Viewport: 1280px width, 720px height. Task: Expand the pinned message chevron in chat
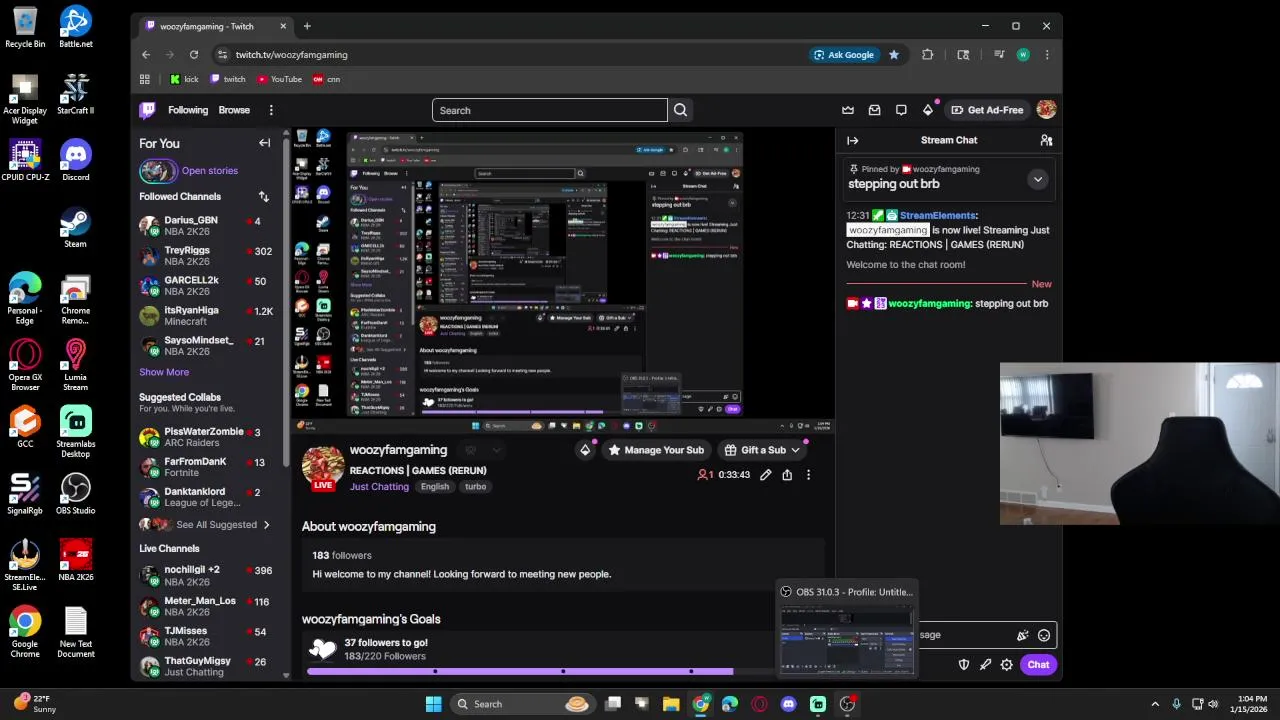tap(1038, 179)
